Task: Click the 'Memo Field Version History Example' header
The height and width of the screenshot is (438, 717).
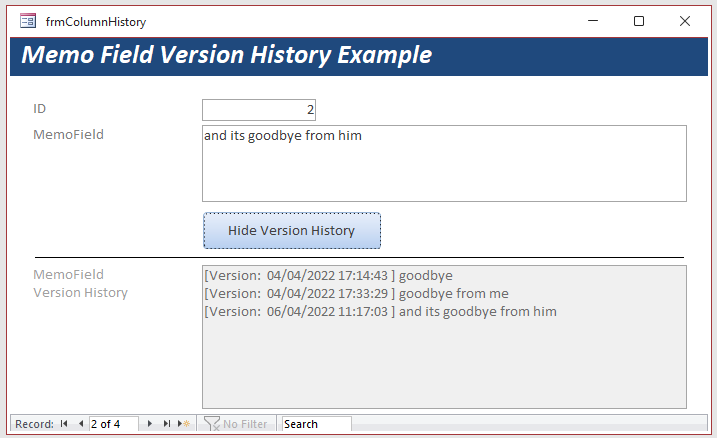Action: pyautogui.click(x=226, y=55)
